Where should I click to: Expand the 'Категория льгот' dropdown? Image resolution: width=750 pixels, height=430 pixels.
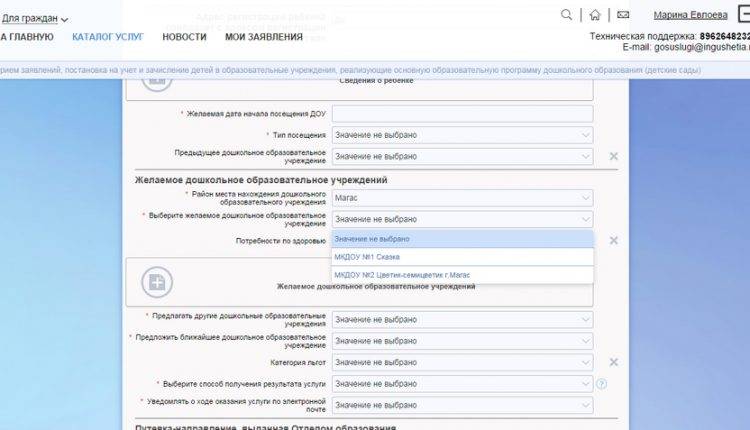tap(462, 362)
